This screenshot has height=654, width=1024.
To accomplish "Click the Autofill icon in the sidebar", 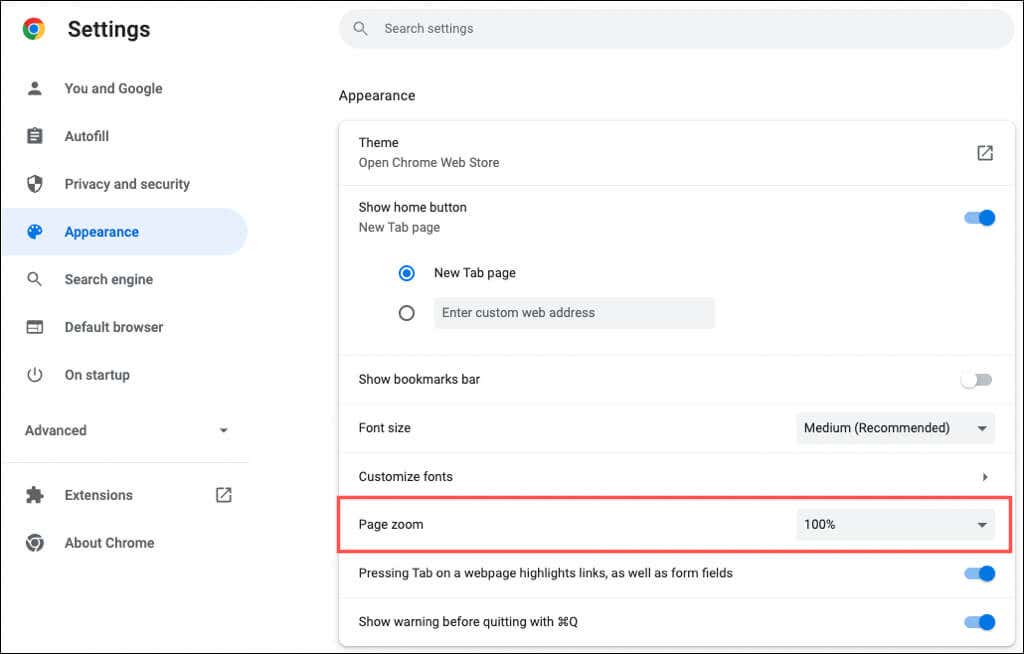I will (x=36, y=135).
